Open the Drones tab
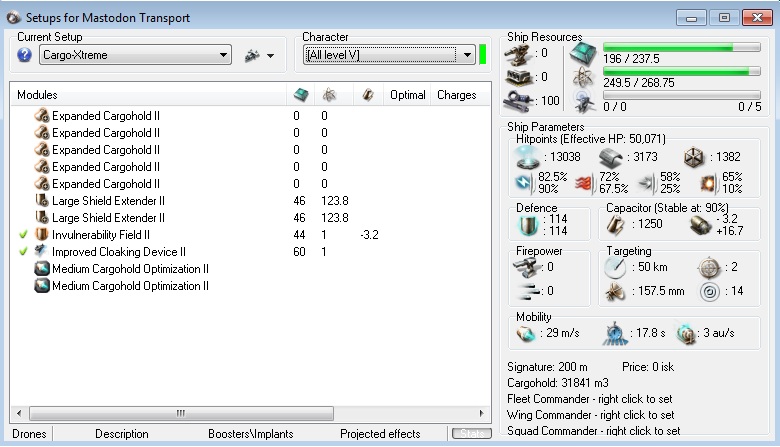 coord(29,434)
